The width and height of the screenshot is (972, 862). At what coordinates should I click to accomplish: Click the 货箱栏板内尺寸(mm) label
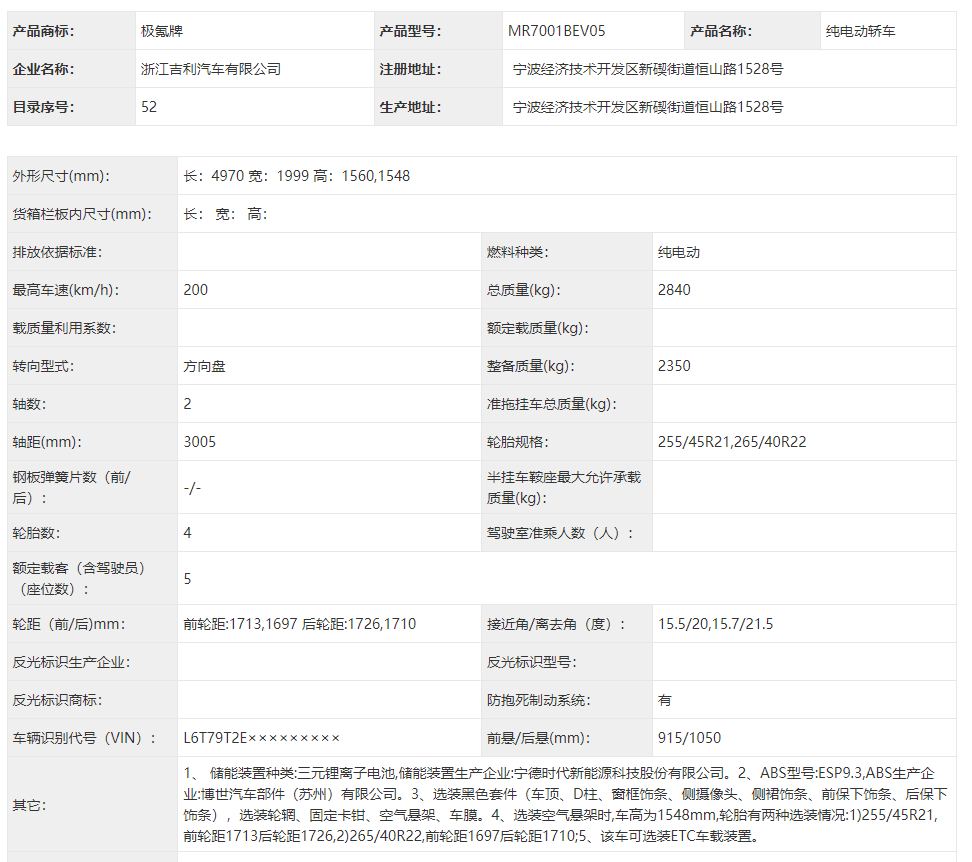coord(82,214)
